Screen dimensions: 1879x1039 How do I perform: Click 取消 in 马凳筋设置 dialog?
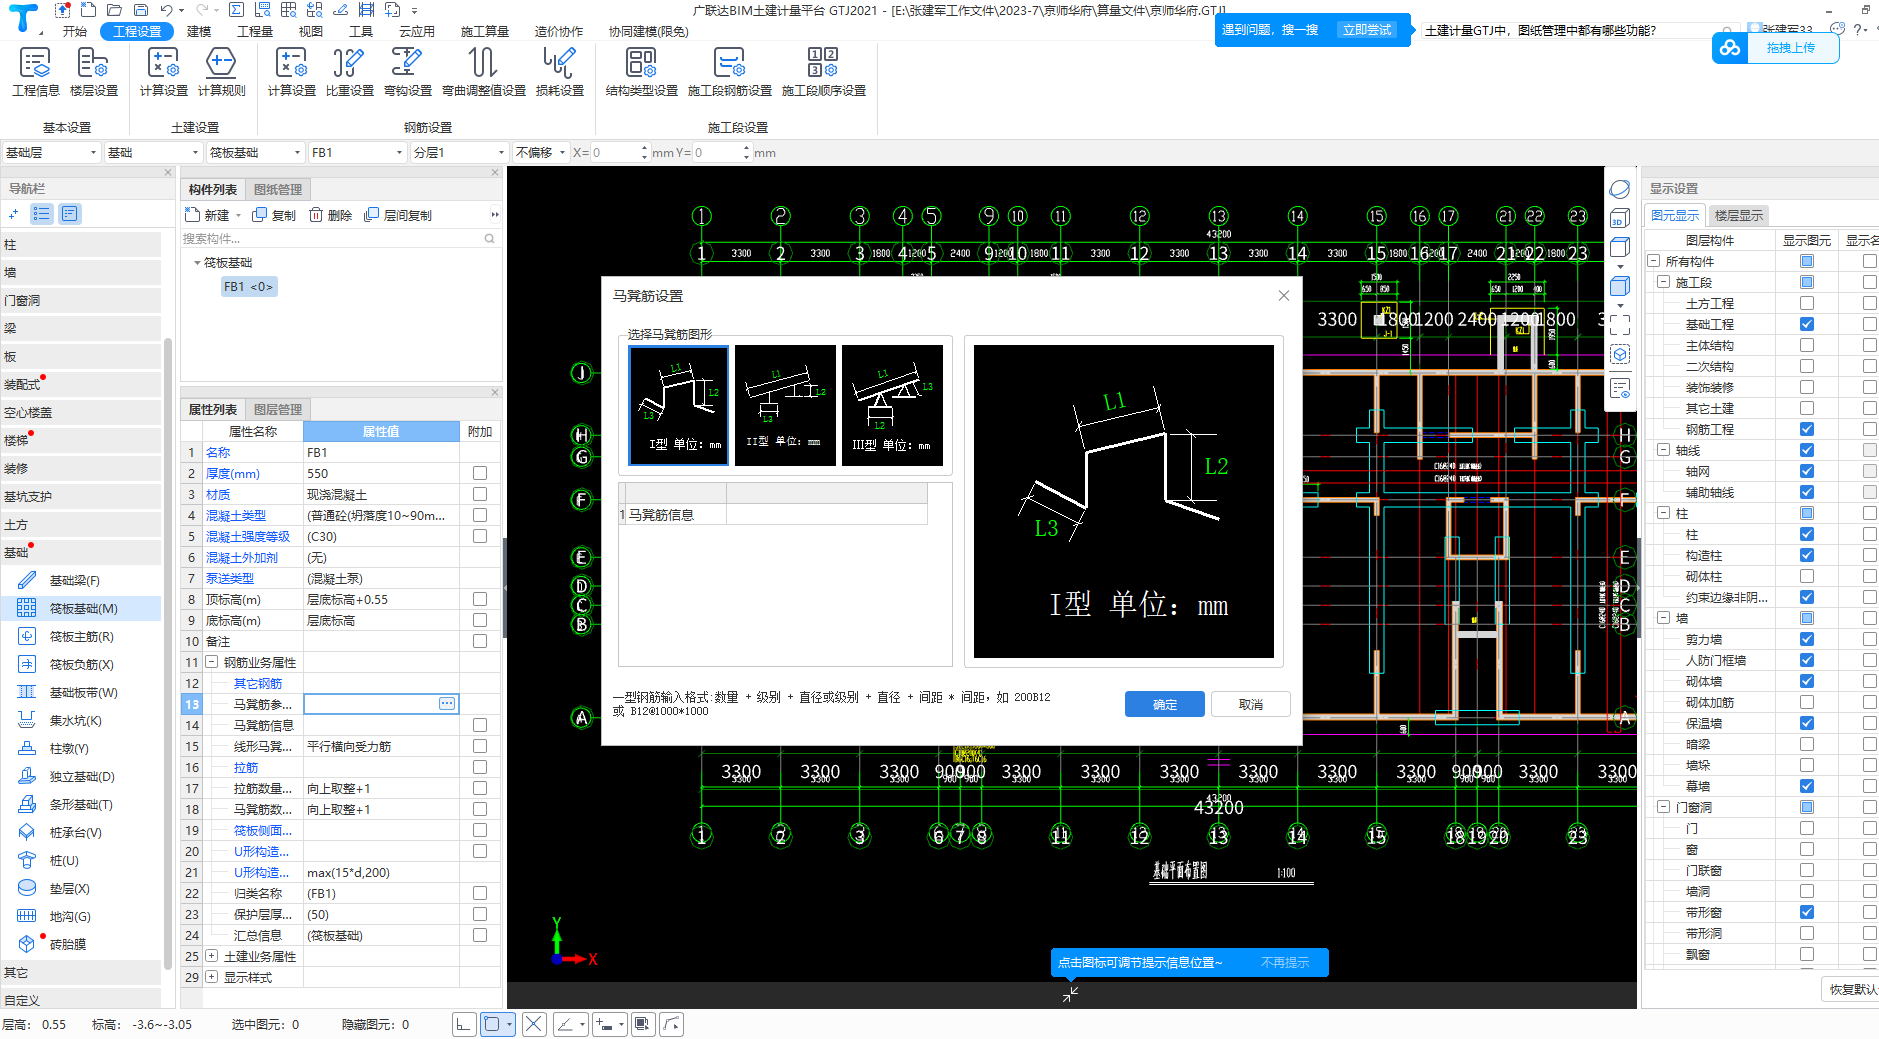pos(1251,705)
